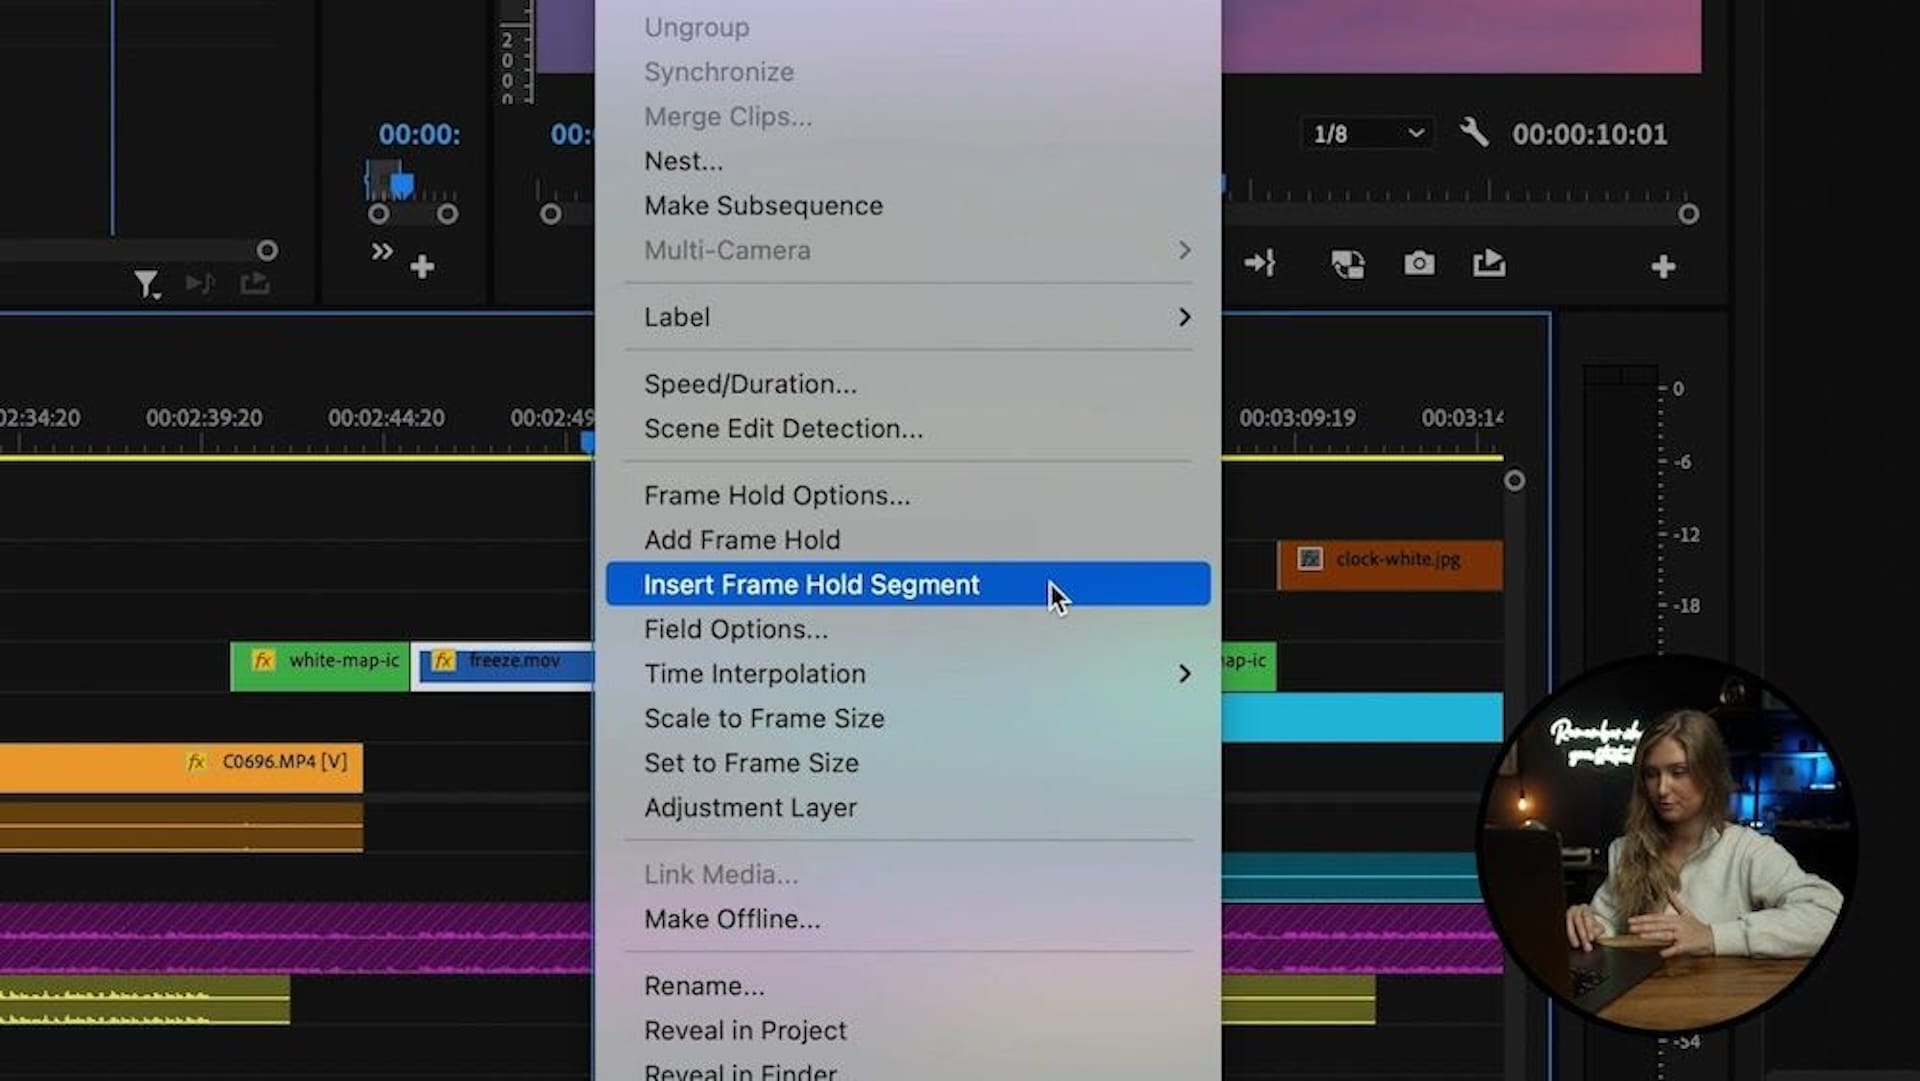The image size is (1920, 1081).
Task: Click the timeline vertical zoom scroll handle
Action: pos(1514,481)
